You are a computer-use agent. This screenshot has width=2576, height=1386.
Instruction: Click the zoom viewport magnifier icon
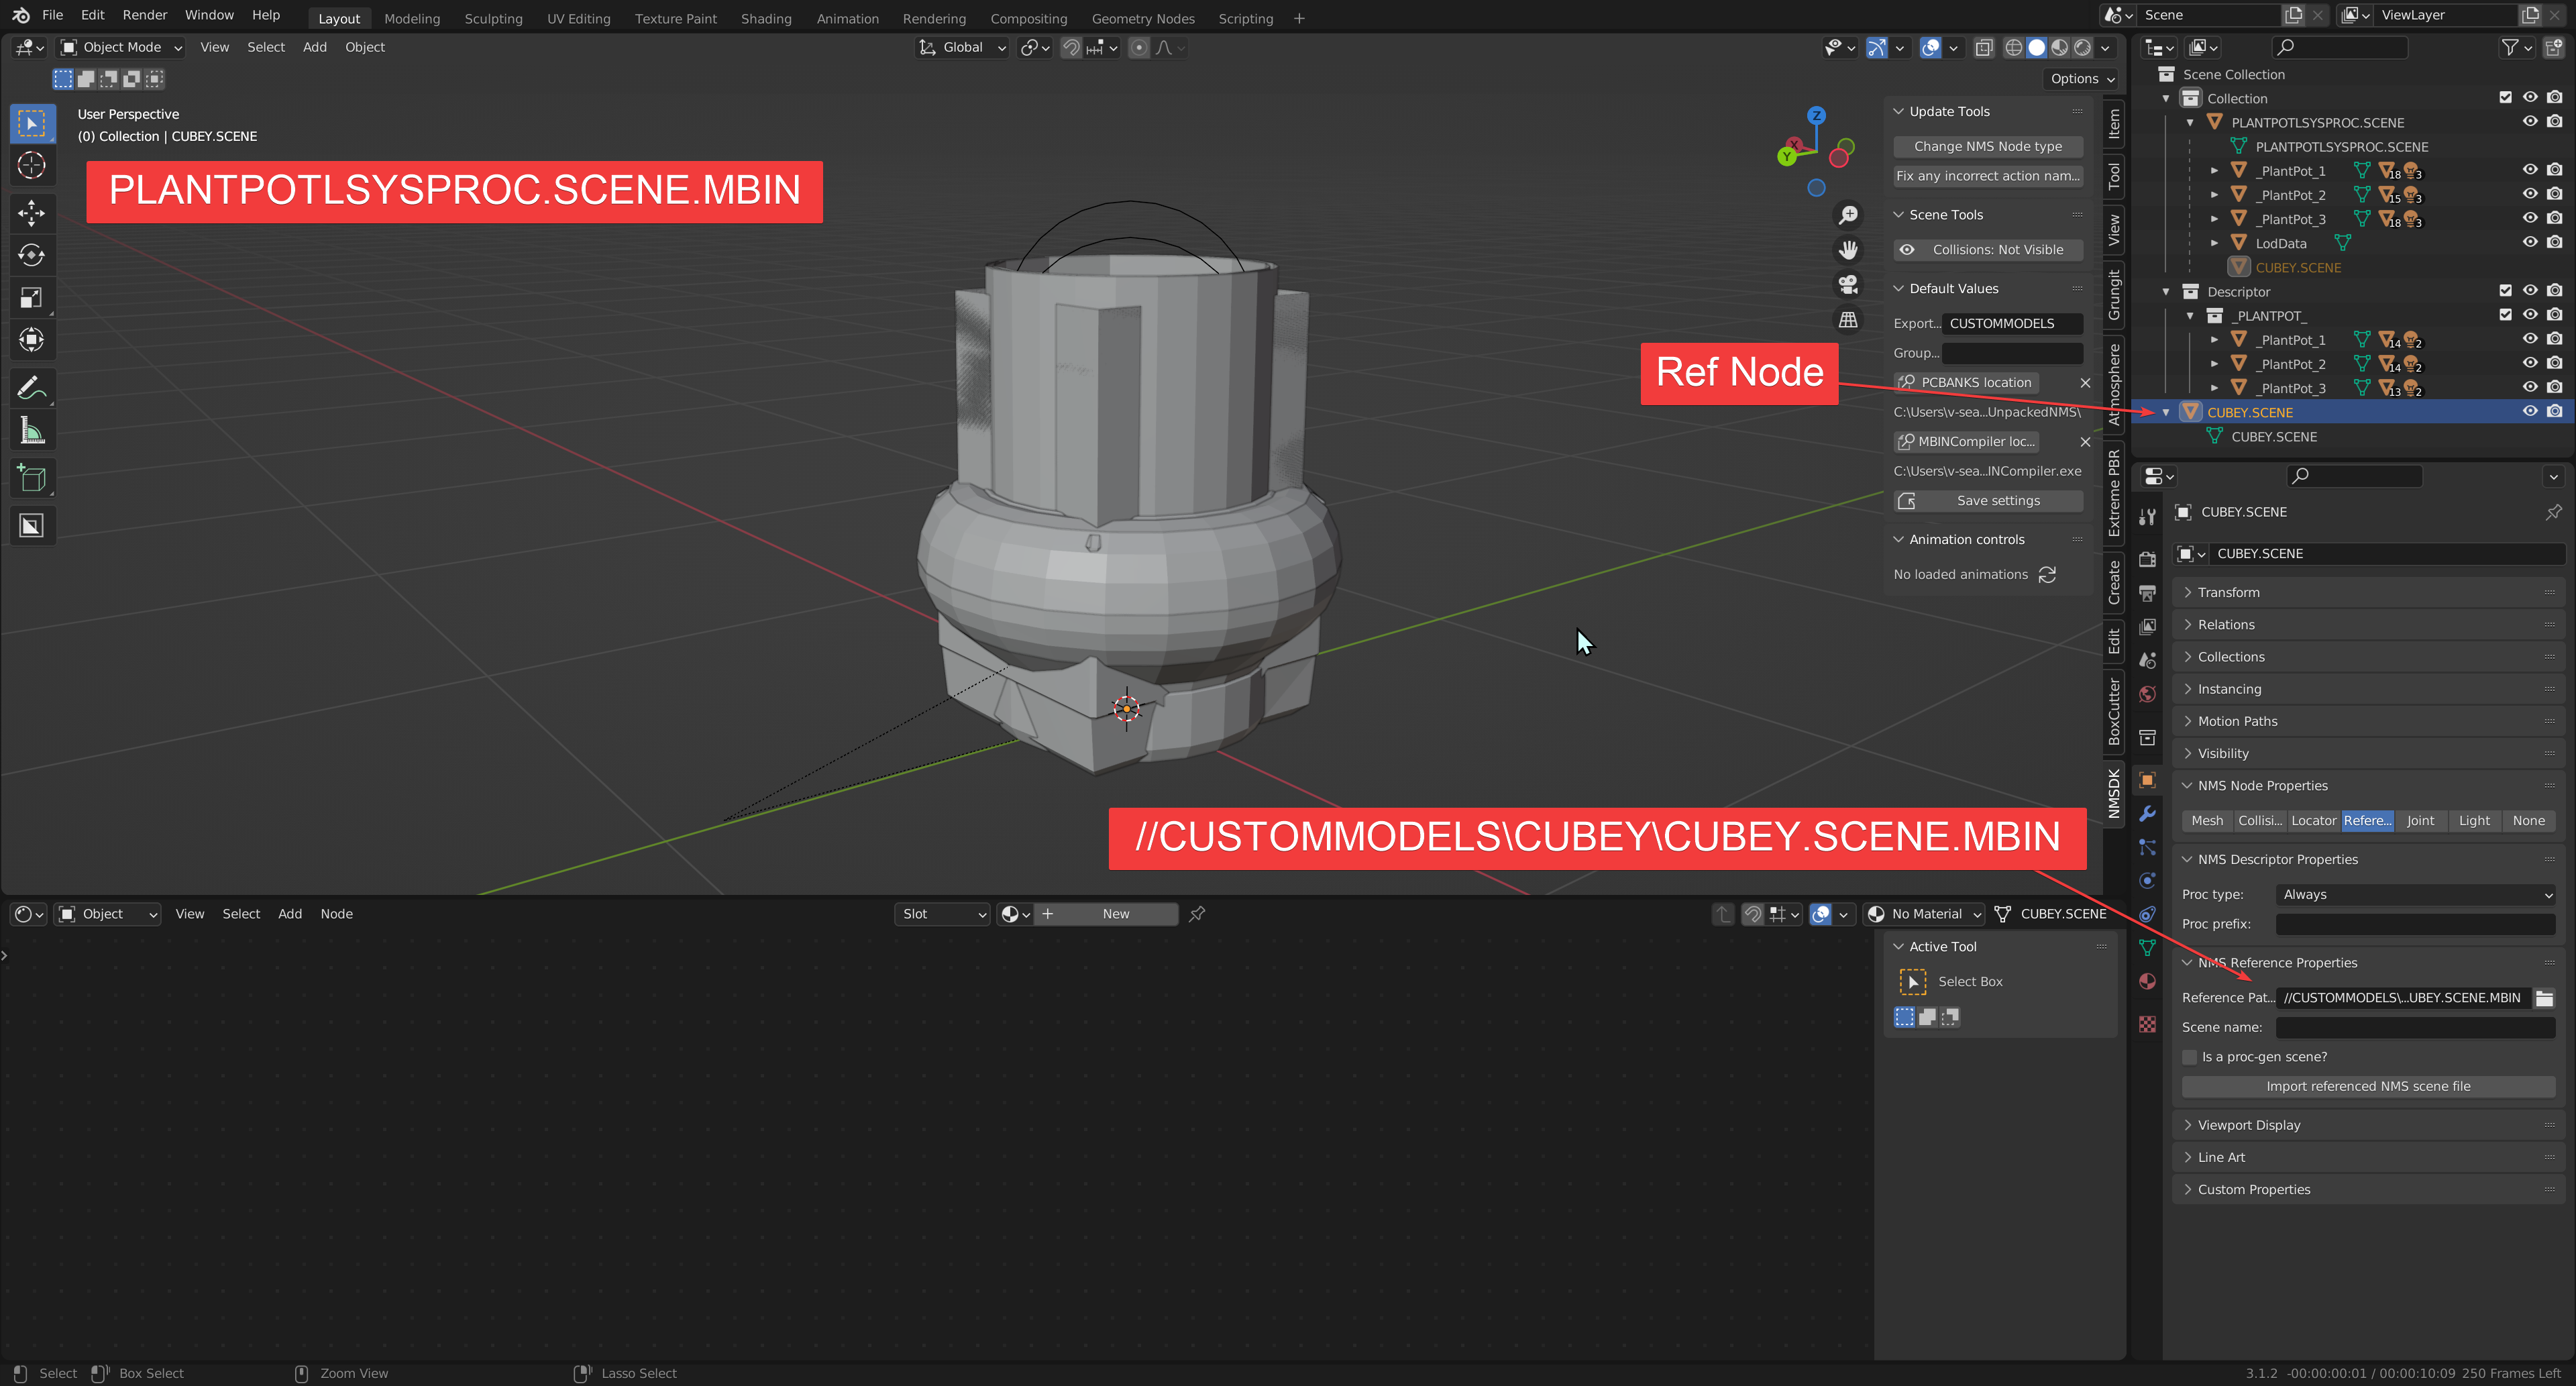coord(1848,215)
